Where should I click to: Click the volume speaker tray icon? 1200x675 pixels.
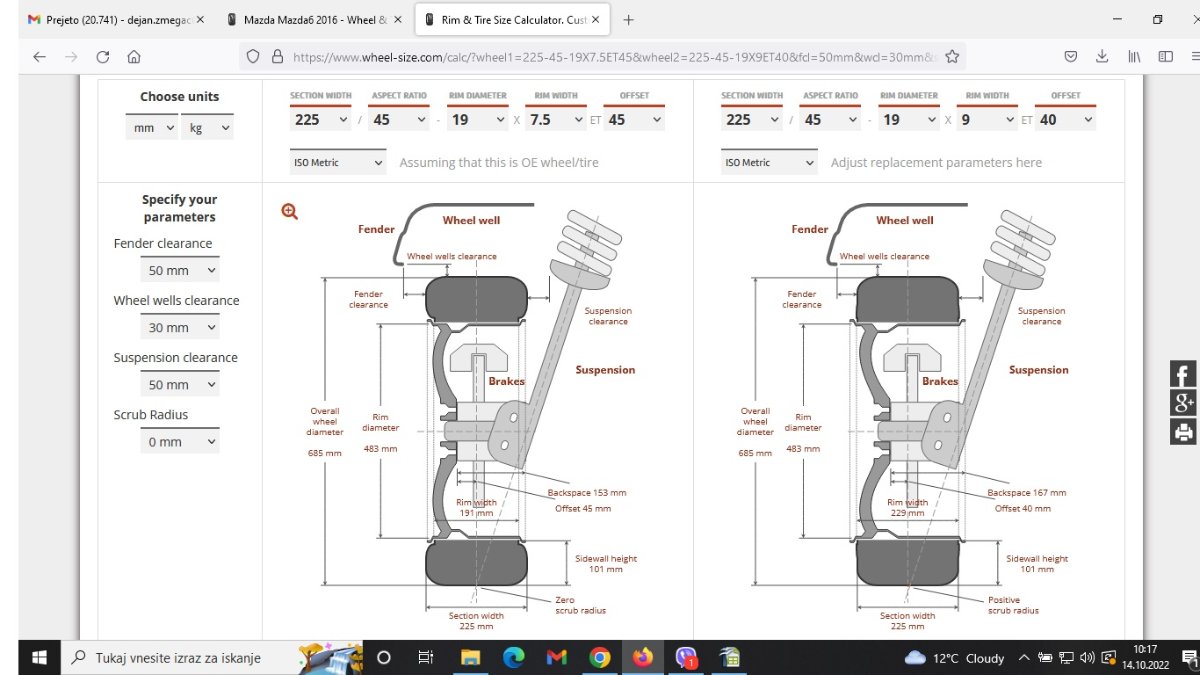click(x=1087, y=657)
